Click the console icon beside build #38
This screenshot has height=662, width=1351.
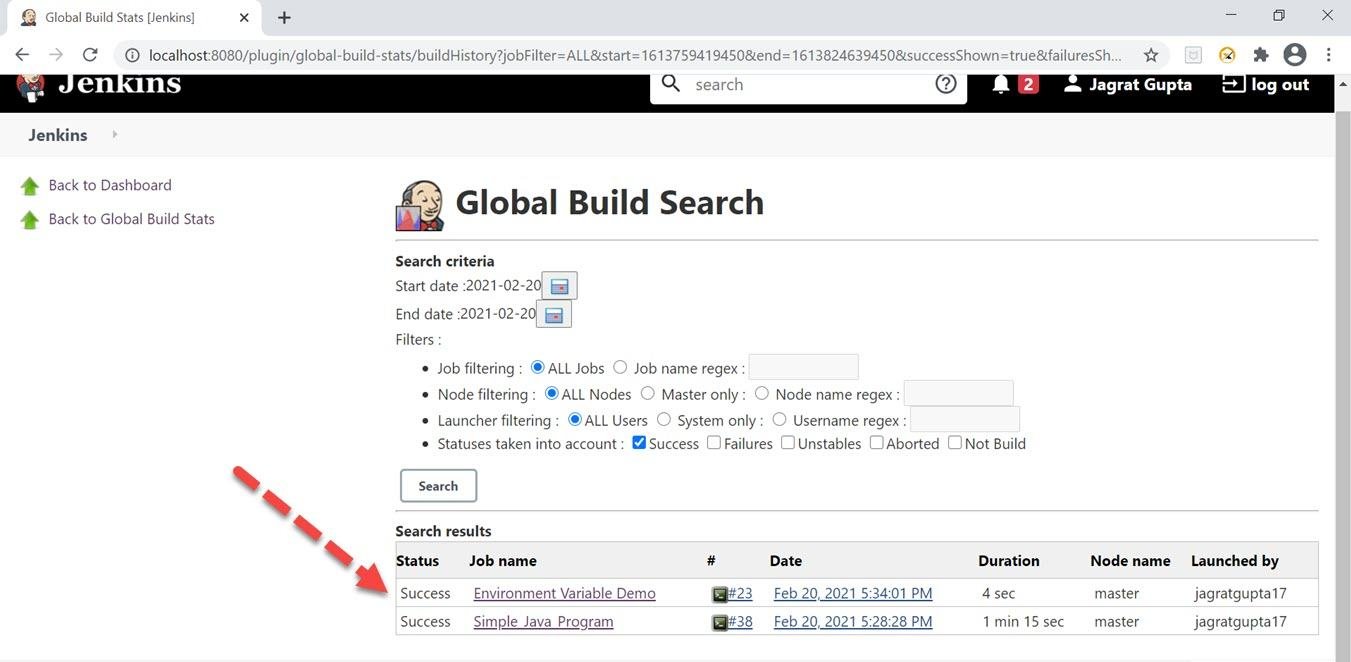pyautogui.click(x=719, y=622)
